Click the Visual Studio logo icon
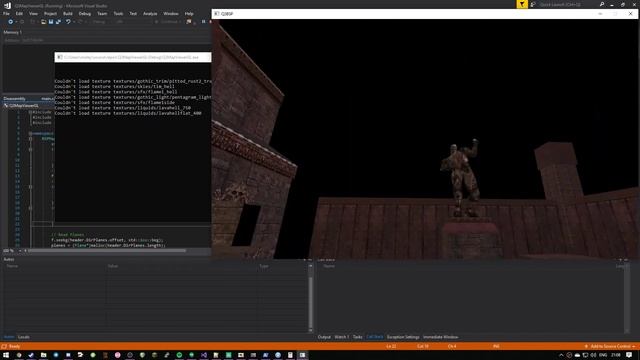The width and height of the screenshot is (640, 360). [7, 5]
